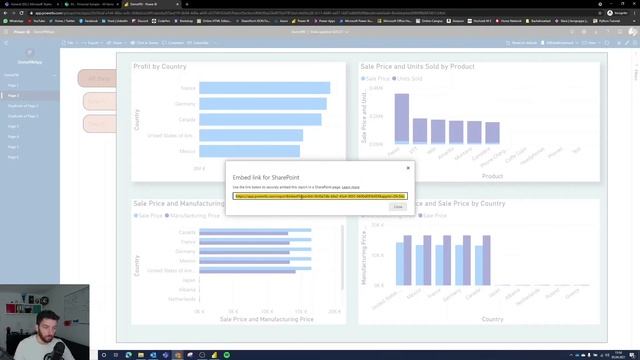This screenshot has height=360, width=640.
Task: Open File Explorer from the taskbar
Action: tap(141, 355)
